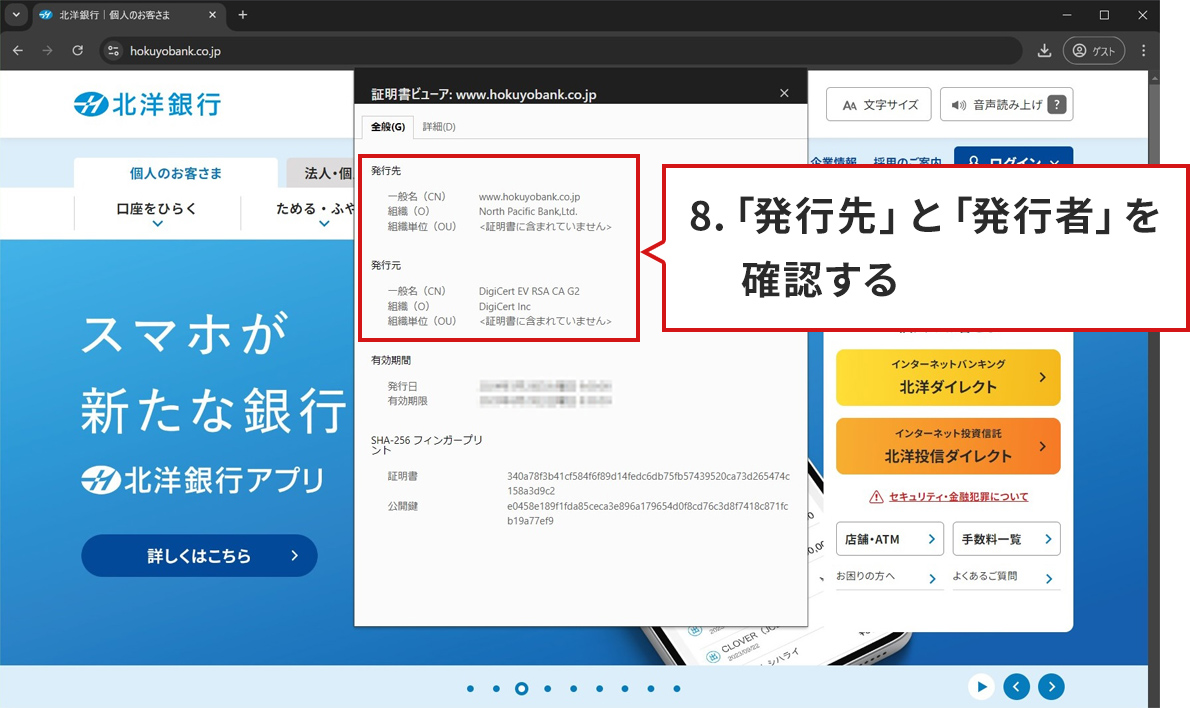Select the 個人のお客さま tab
1190x708 pixels.
point(175,173)
